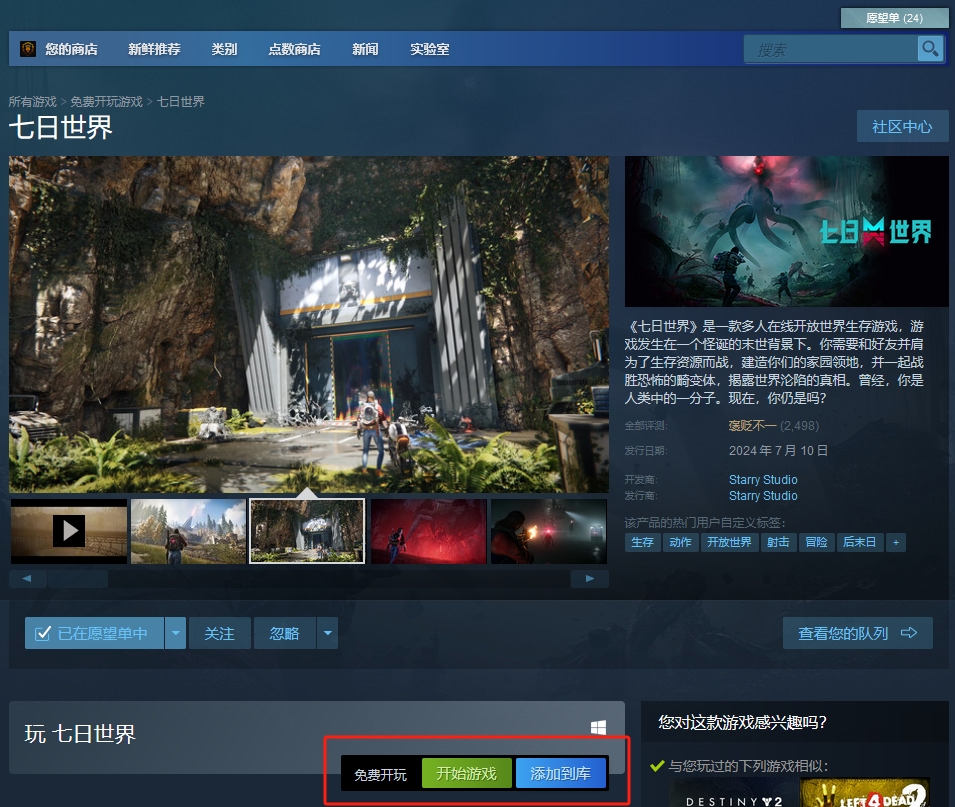Click the game header capsule image

pyautogui.click(x=787, y=231)
